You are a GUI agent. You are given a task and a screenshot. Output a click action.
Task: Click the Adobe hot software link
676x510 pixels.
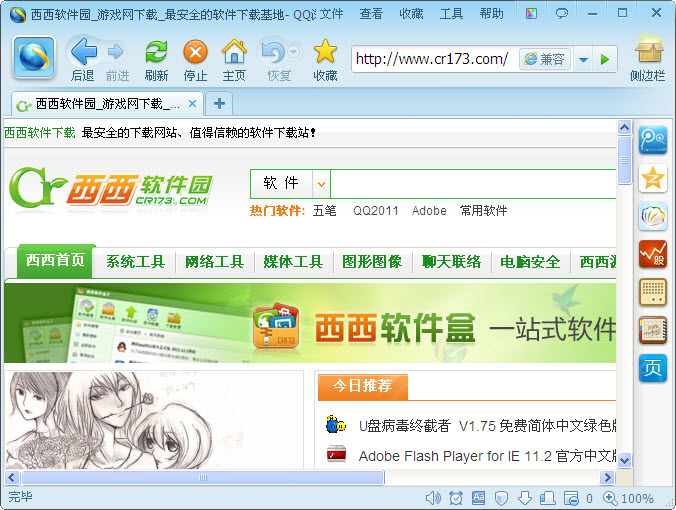tap(429, 210)
